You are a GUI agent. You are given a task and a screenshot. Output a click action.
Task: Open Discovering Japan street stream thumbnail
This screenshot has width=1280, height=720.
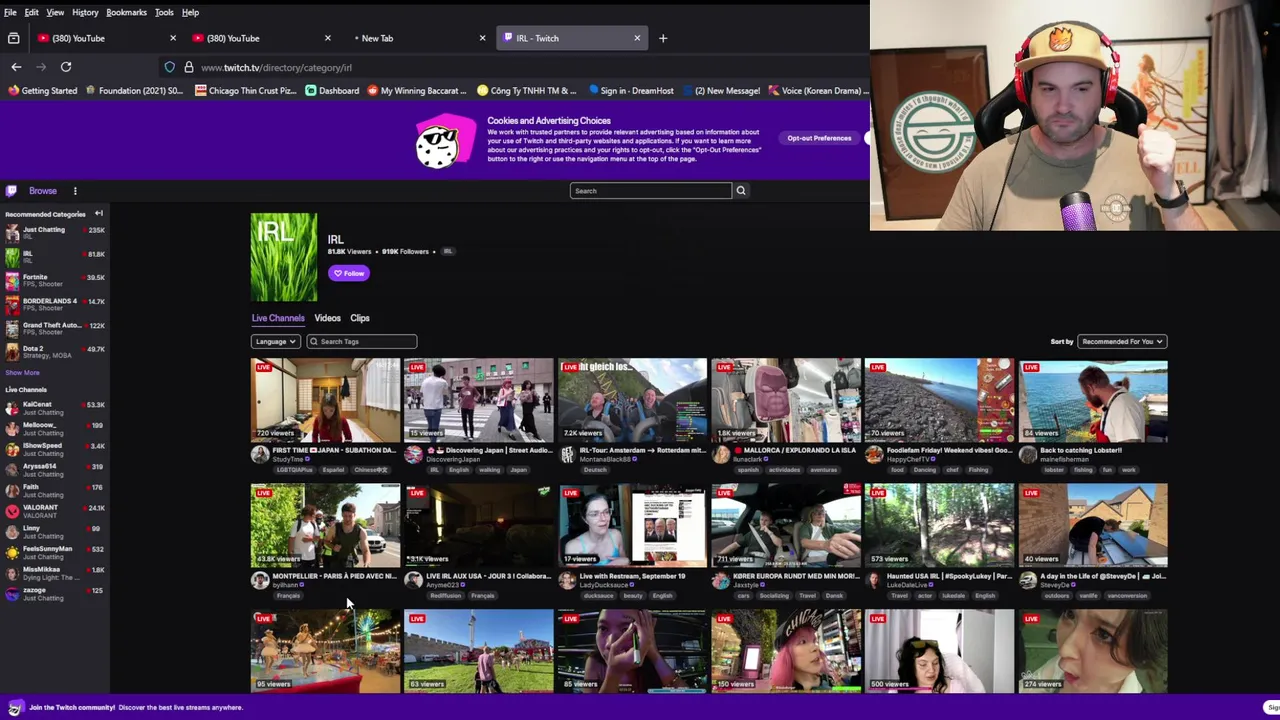(x=479, y=400)
